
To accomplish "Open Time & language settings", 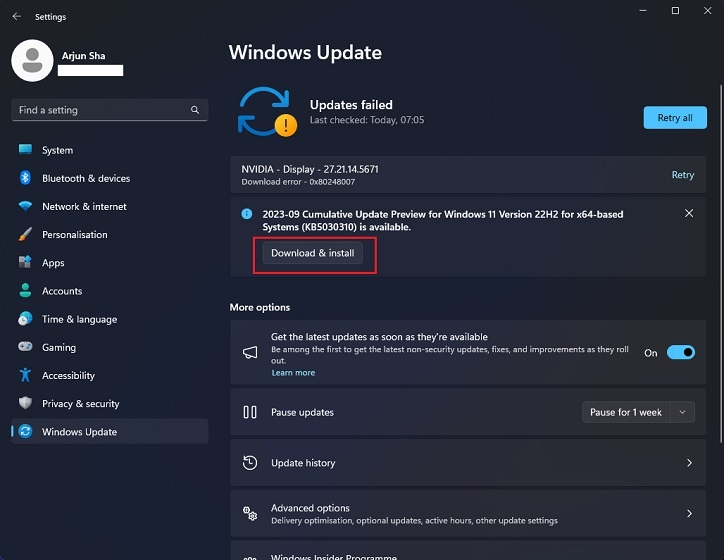I will coord(110,319).
